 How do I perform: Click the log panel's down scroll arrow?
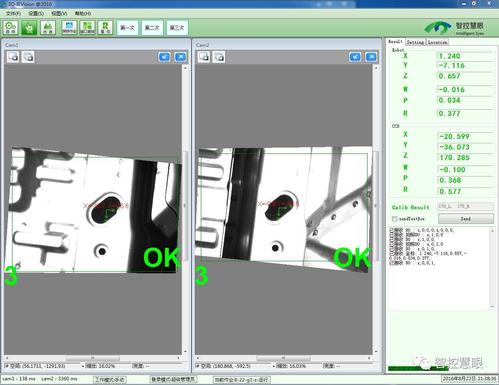492,307
